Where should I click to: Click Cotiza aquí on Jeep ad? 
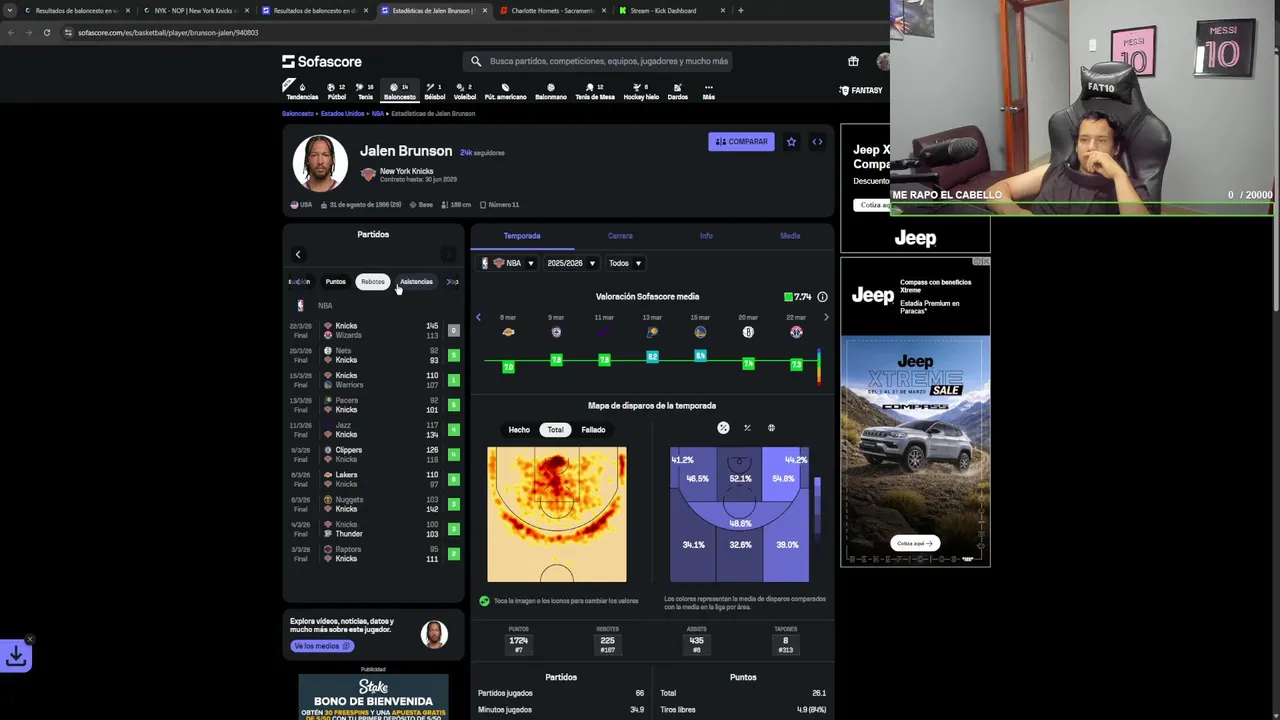[915, 543]
